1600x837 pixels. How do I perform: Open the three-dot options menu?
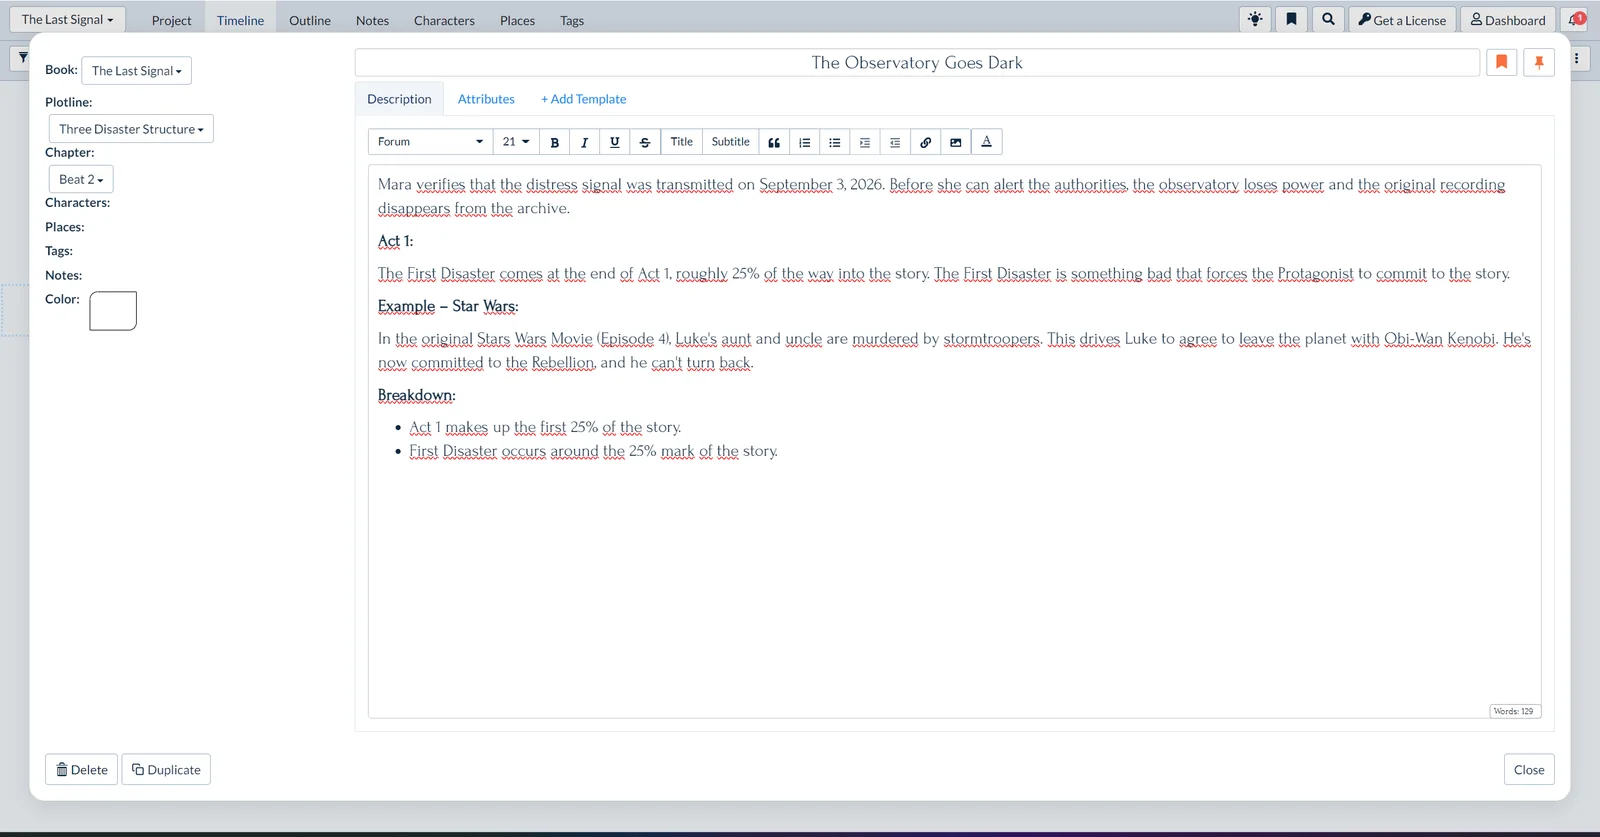(x=1577, y=59)
